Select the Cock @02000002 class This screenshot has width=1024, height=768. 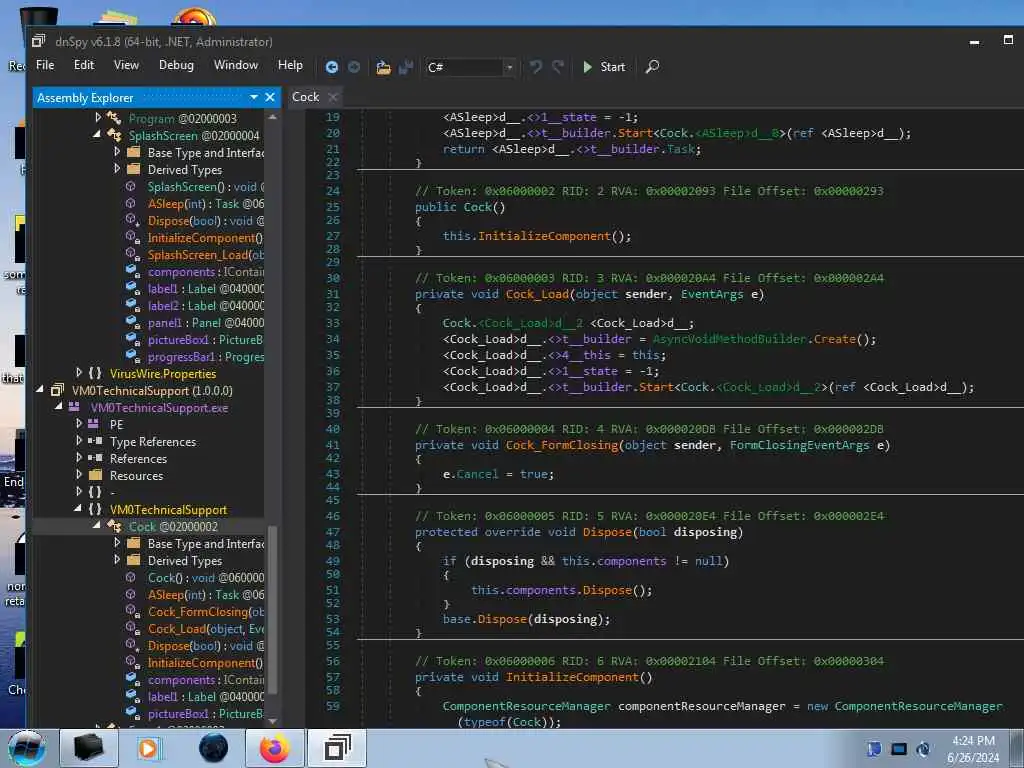point(173,526)
